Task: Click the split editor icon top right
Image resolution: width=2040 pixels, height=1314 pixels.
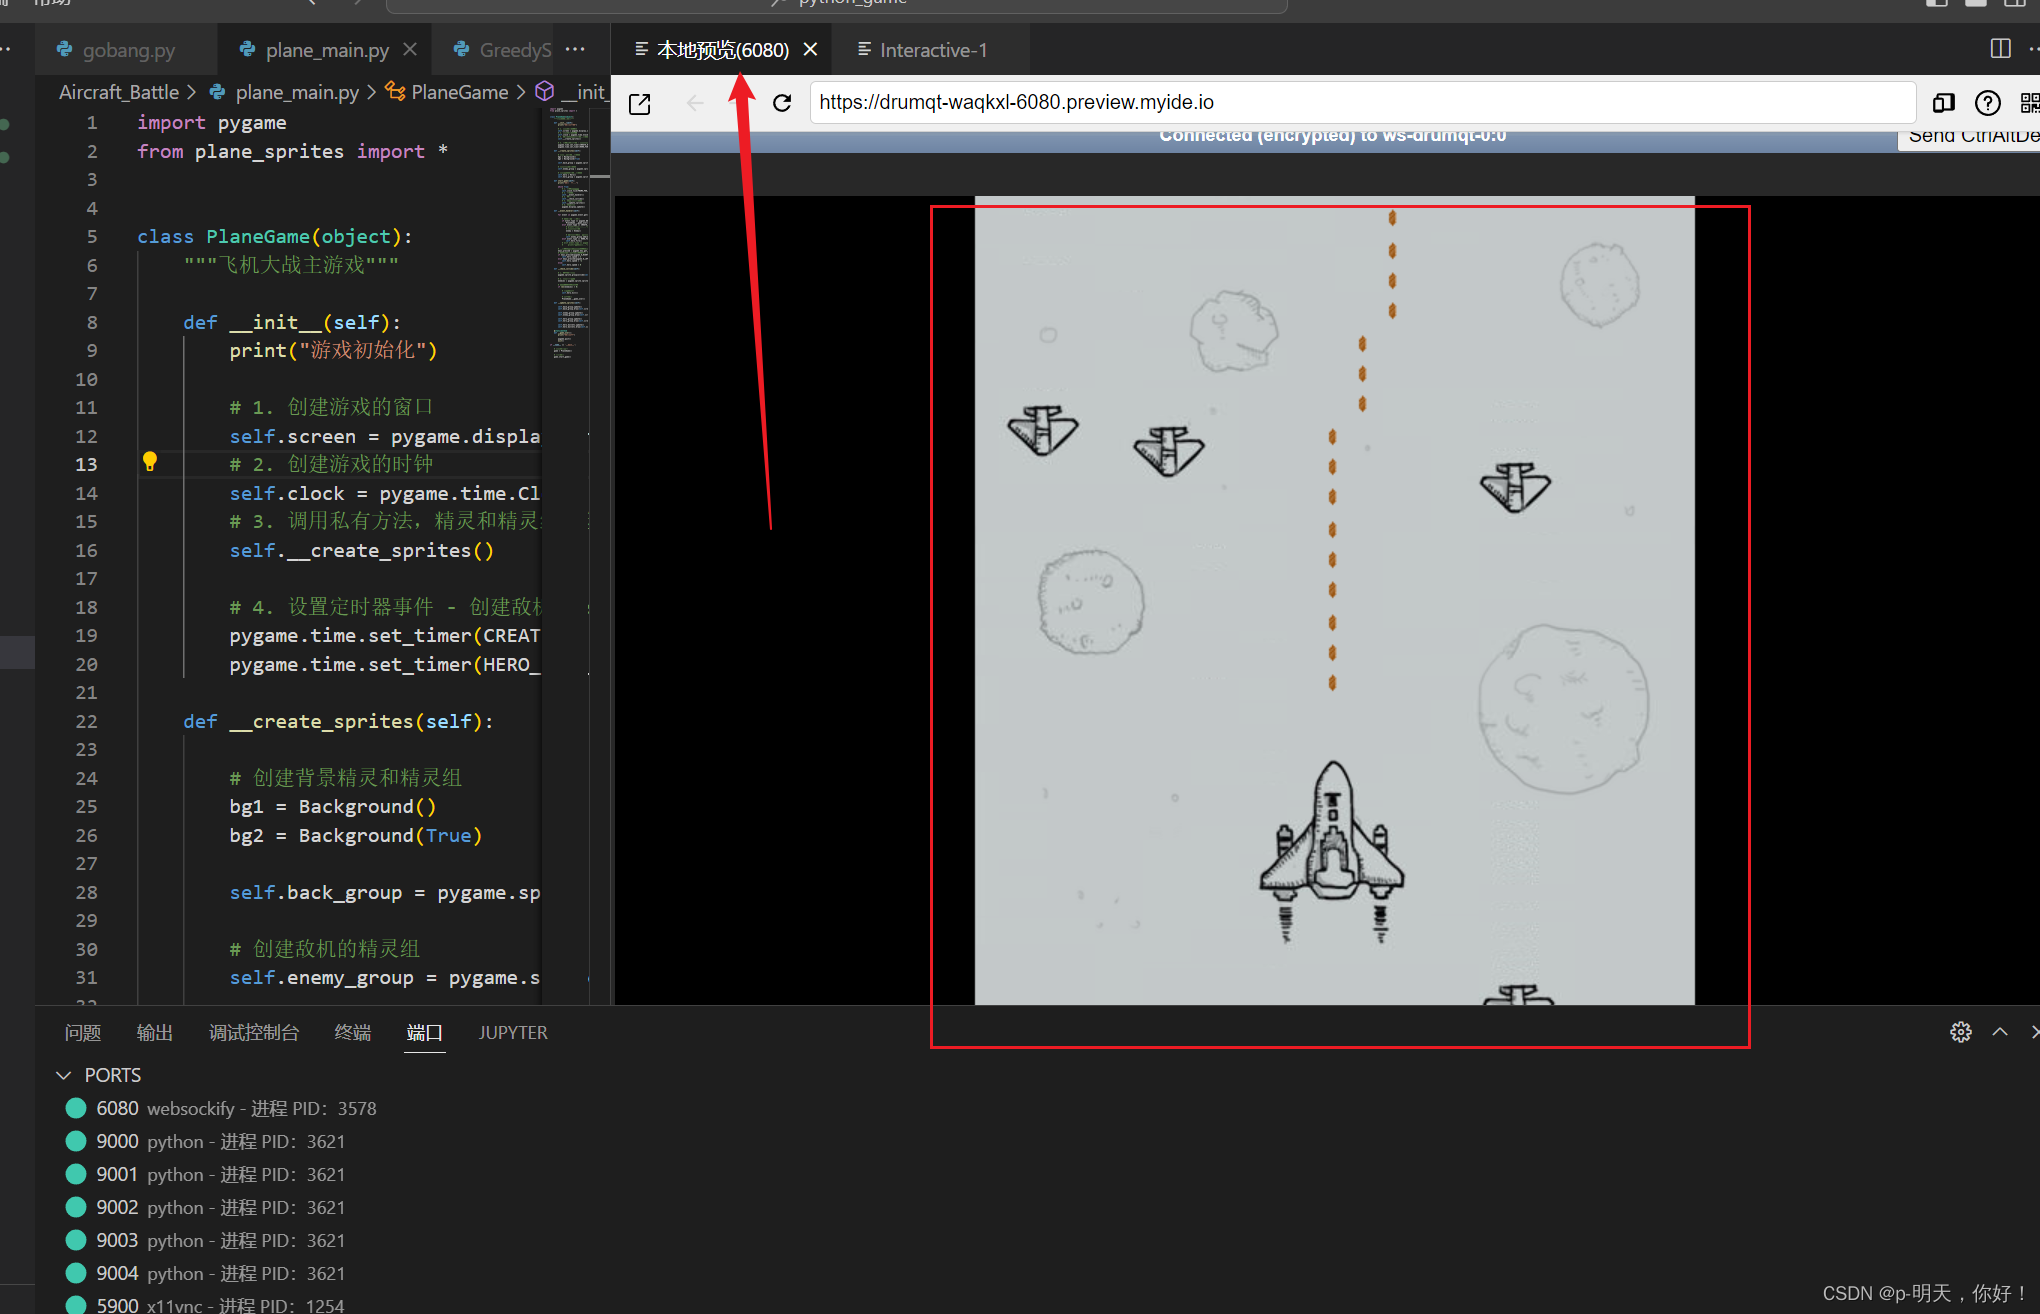Action: [2001, 49]
